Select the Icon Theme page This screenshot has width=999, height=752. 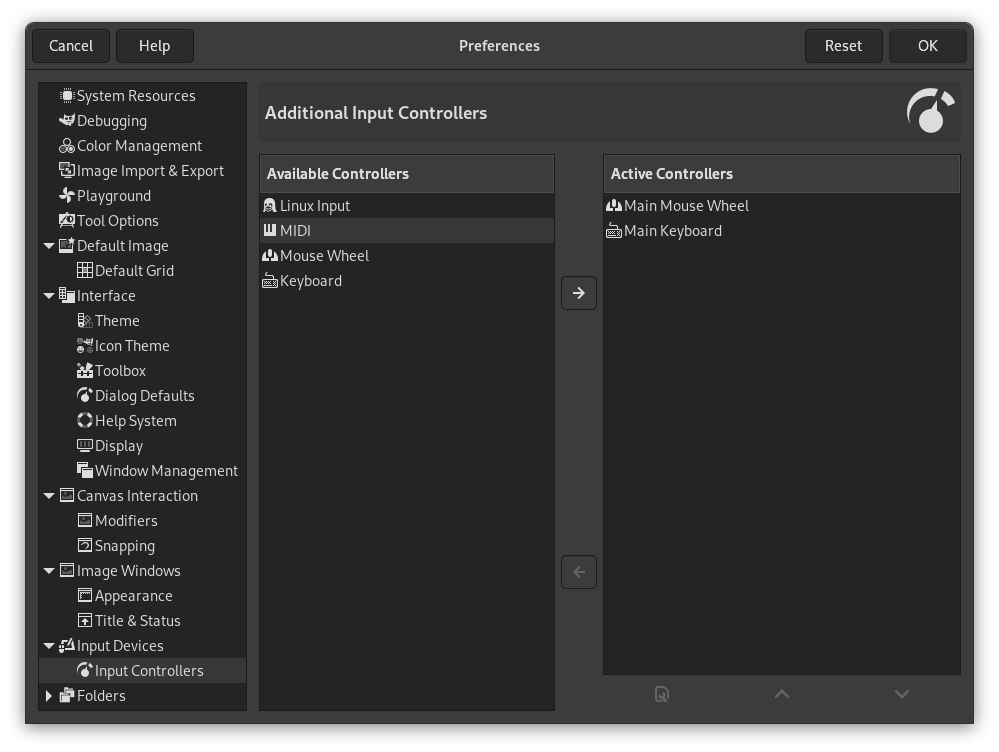(x=128, y=345)
